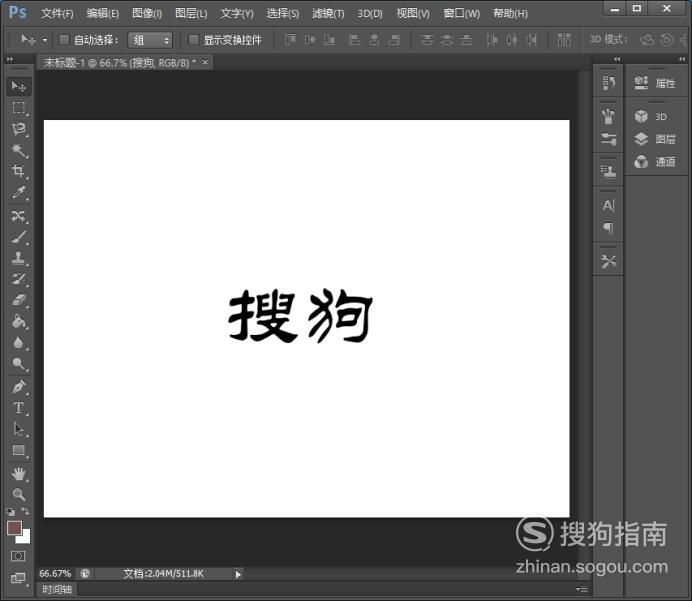Reset default foreground and background colors

pos(11,512)
